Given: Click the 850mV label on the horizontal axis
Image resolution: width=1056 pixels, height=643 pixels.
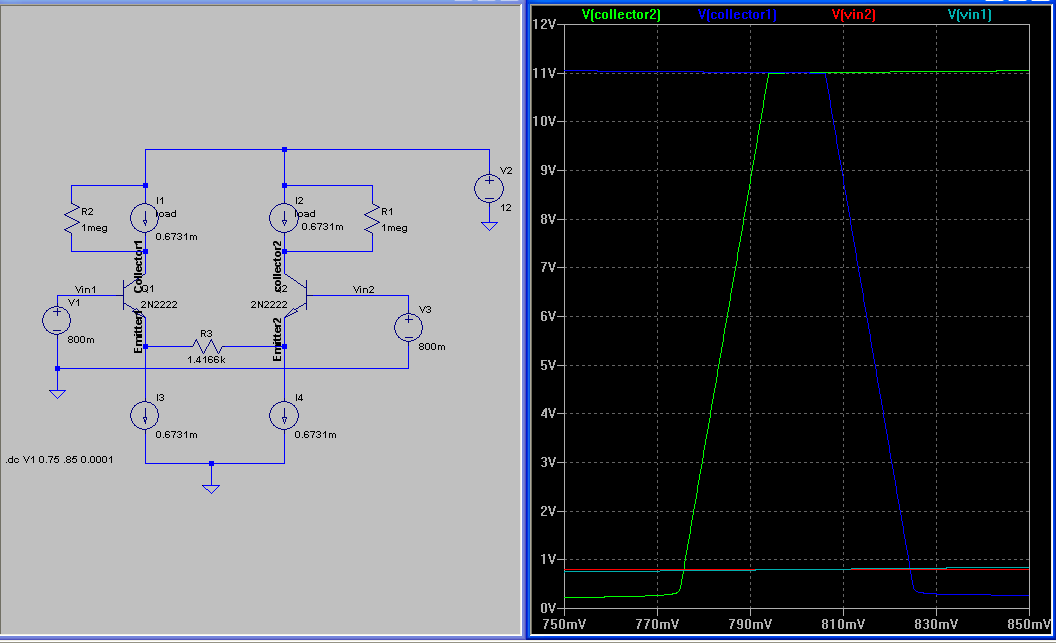Looking at the screenshot, I should [x=1028, y=624].
